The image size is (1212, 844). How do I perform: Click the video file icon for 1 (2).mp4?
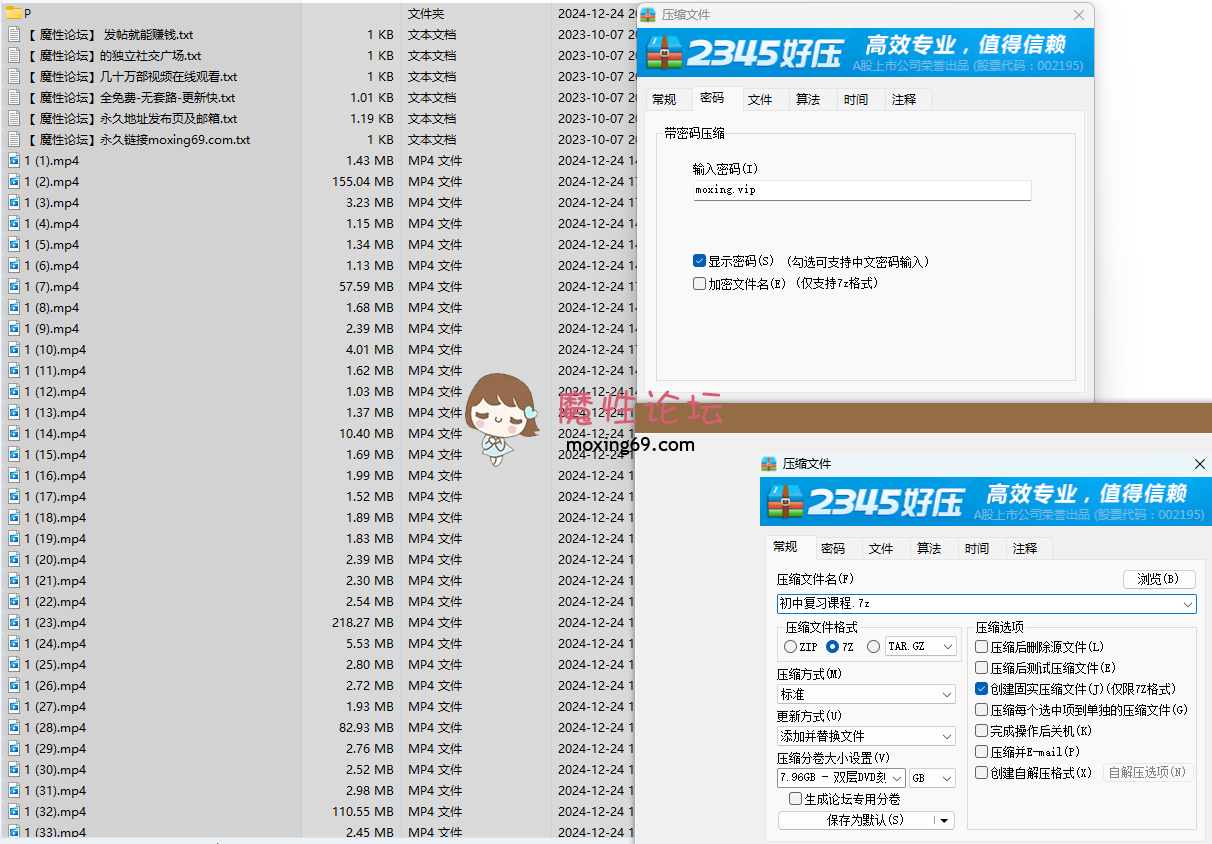tap(14, 182)
